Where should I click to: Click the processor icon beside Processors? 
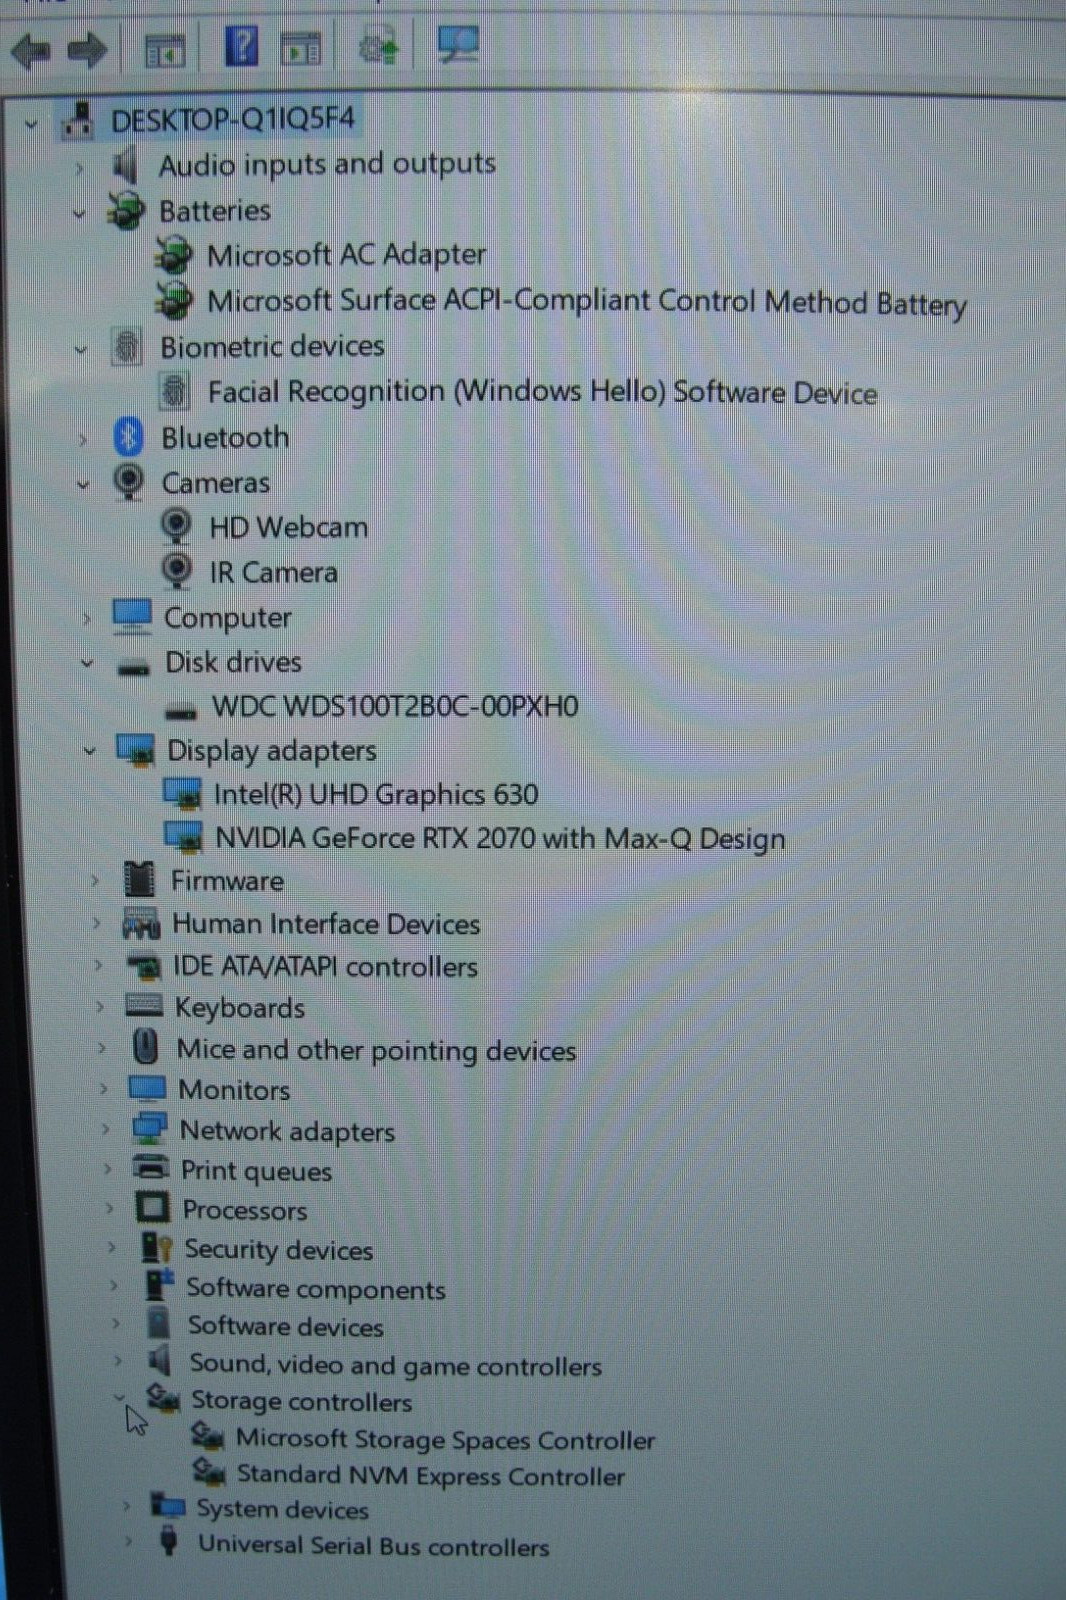click(x=153, y=1208)
